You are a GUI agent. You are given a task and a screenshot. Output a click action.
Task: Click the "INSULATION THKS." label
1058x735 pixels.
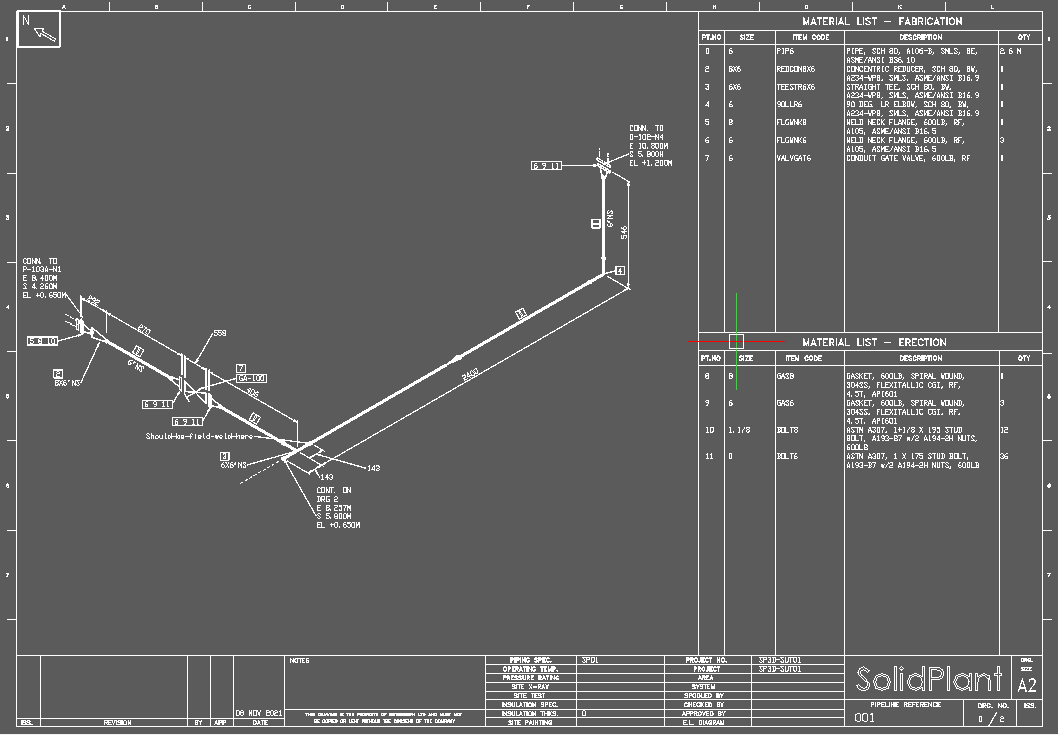(x=530, y=713)
